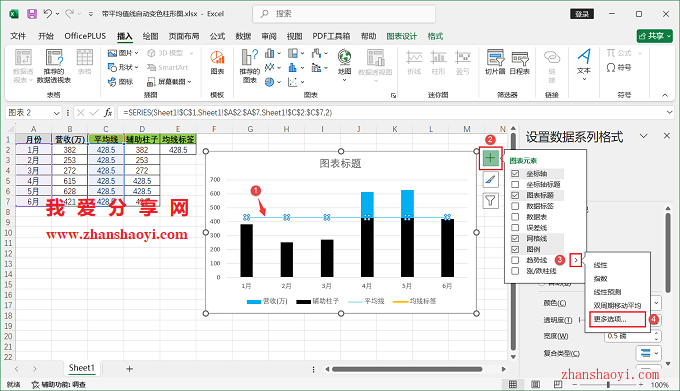Click the 共享 share button
Screen dimensions: 680x391
click(x=654, y=36)
